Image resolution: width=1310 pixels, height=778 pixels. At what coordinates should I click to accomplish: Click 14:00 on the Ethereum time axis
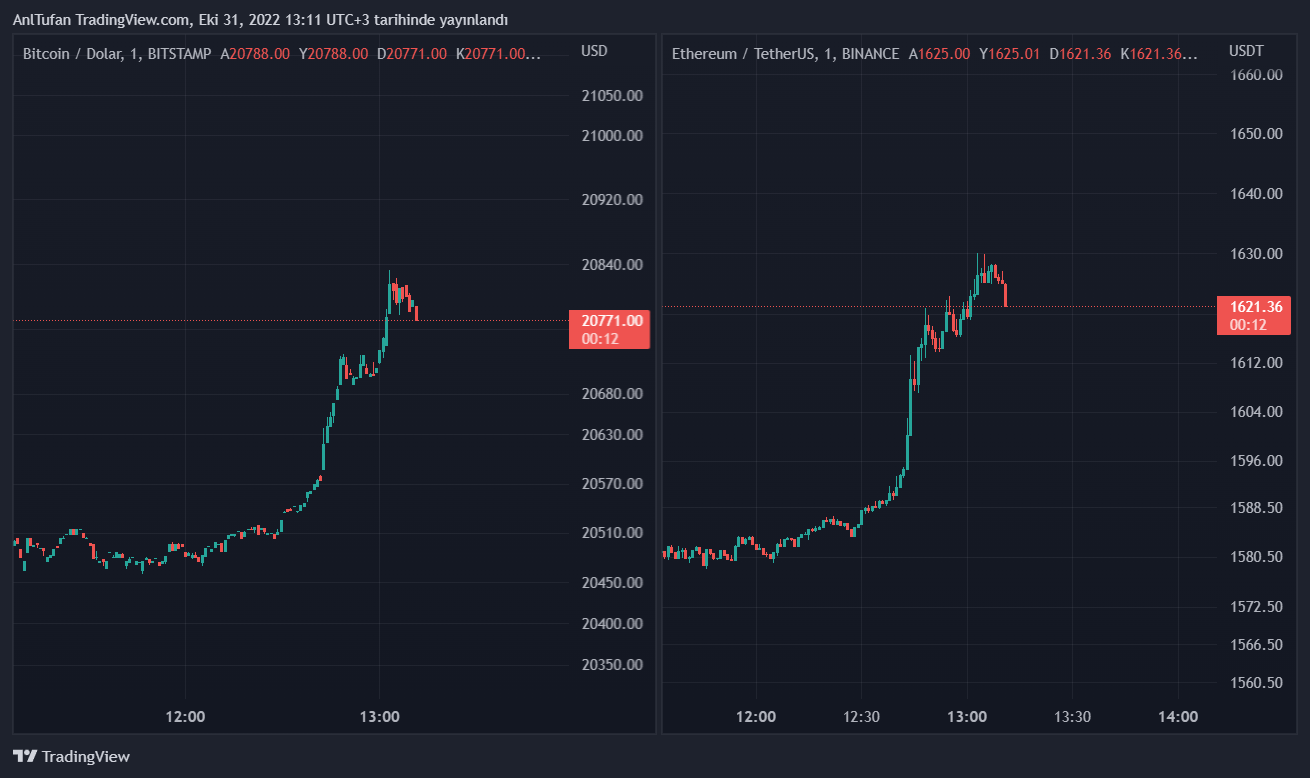tap(1177, 717)
